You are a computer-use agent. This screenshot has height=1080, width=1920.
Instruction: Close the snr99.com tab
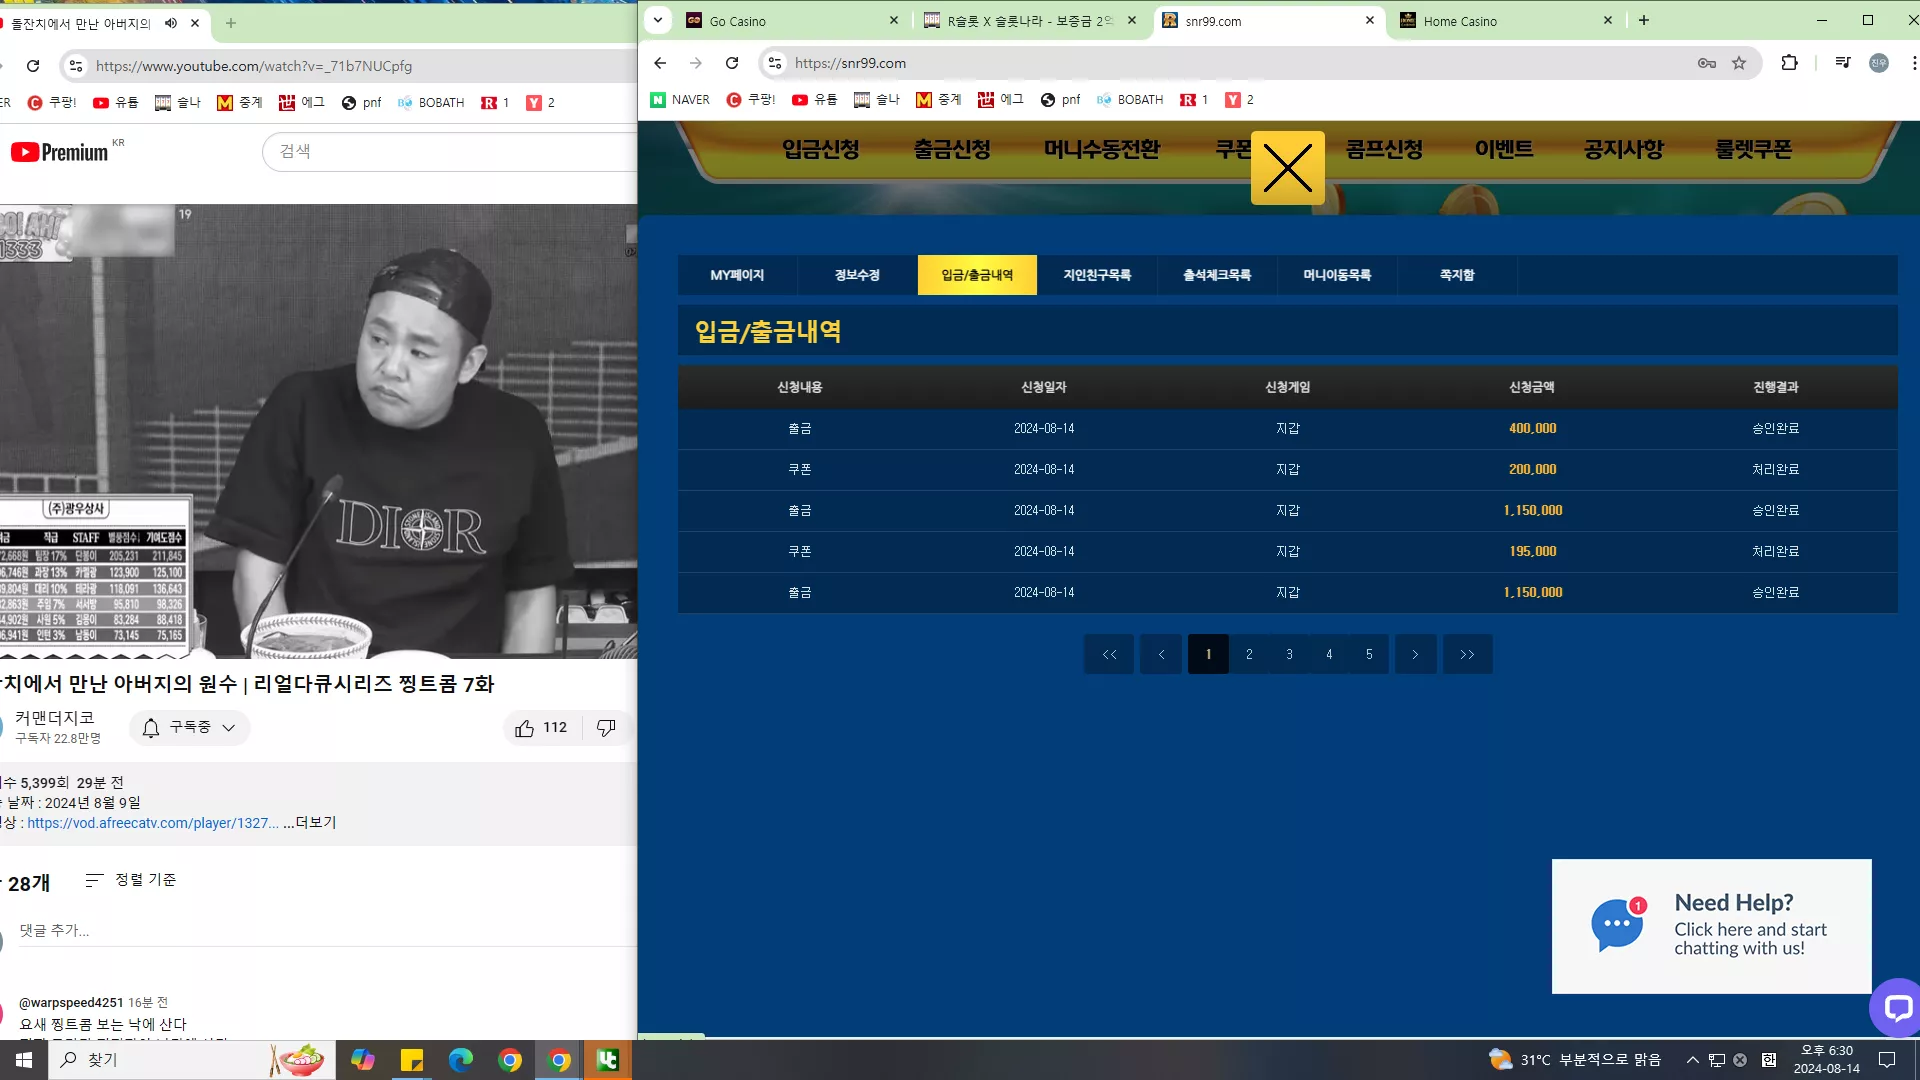coord(1370,21)
